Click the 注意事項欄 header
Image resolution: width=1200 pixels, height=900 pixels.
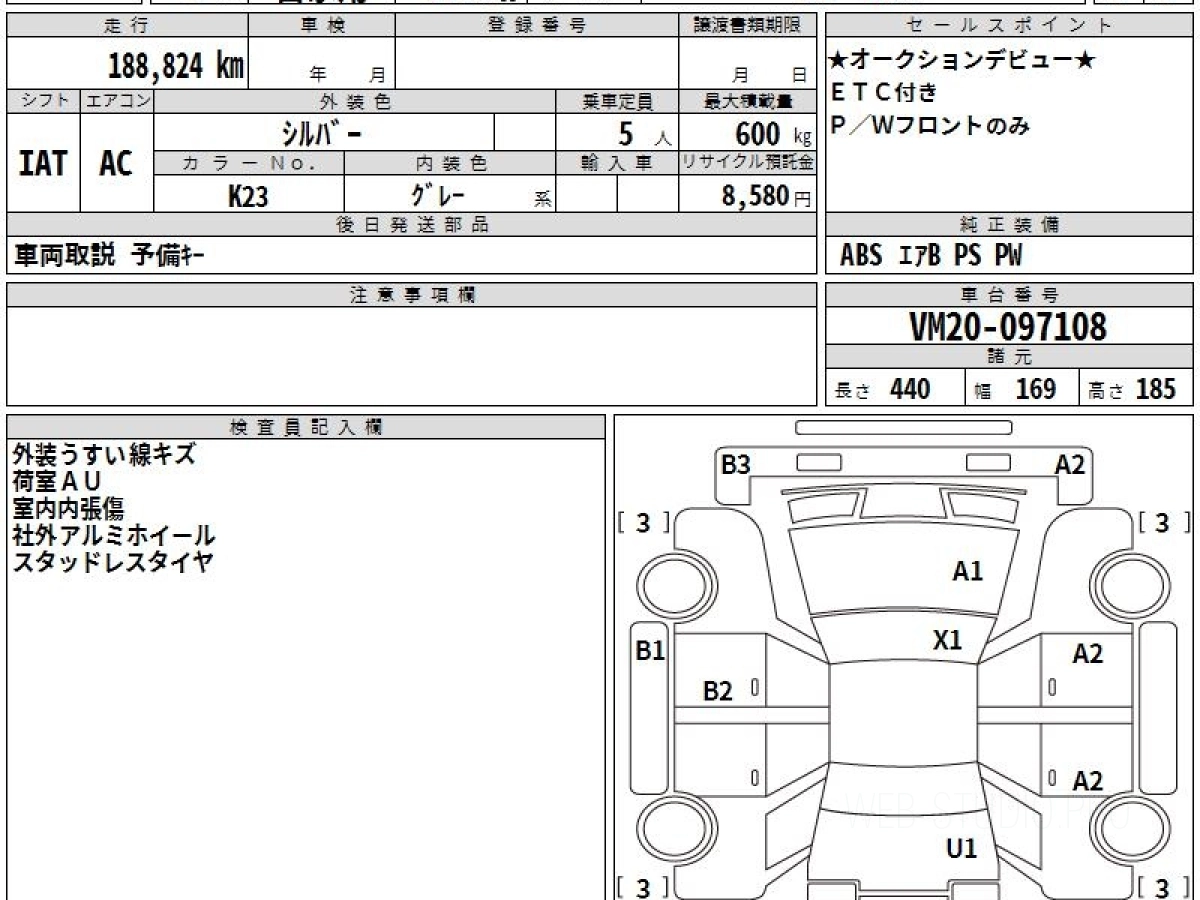(x=411, y=295)
